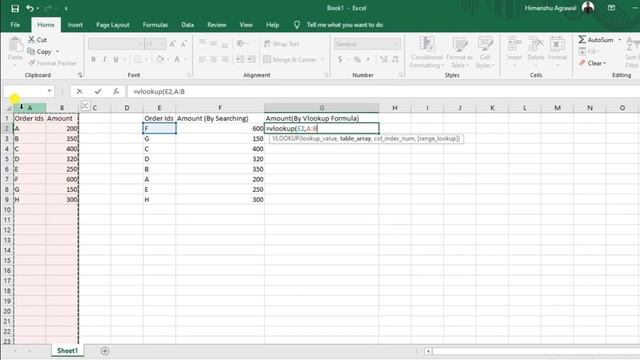Confirm formula with Enter checkmark

click(x=98, y=91)
